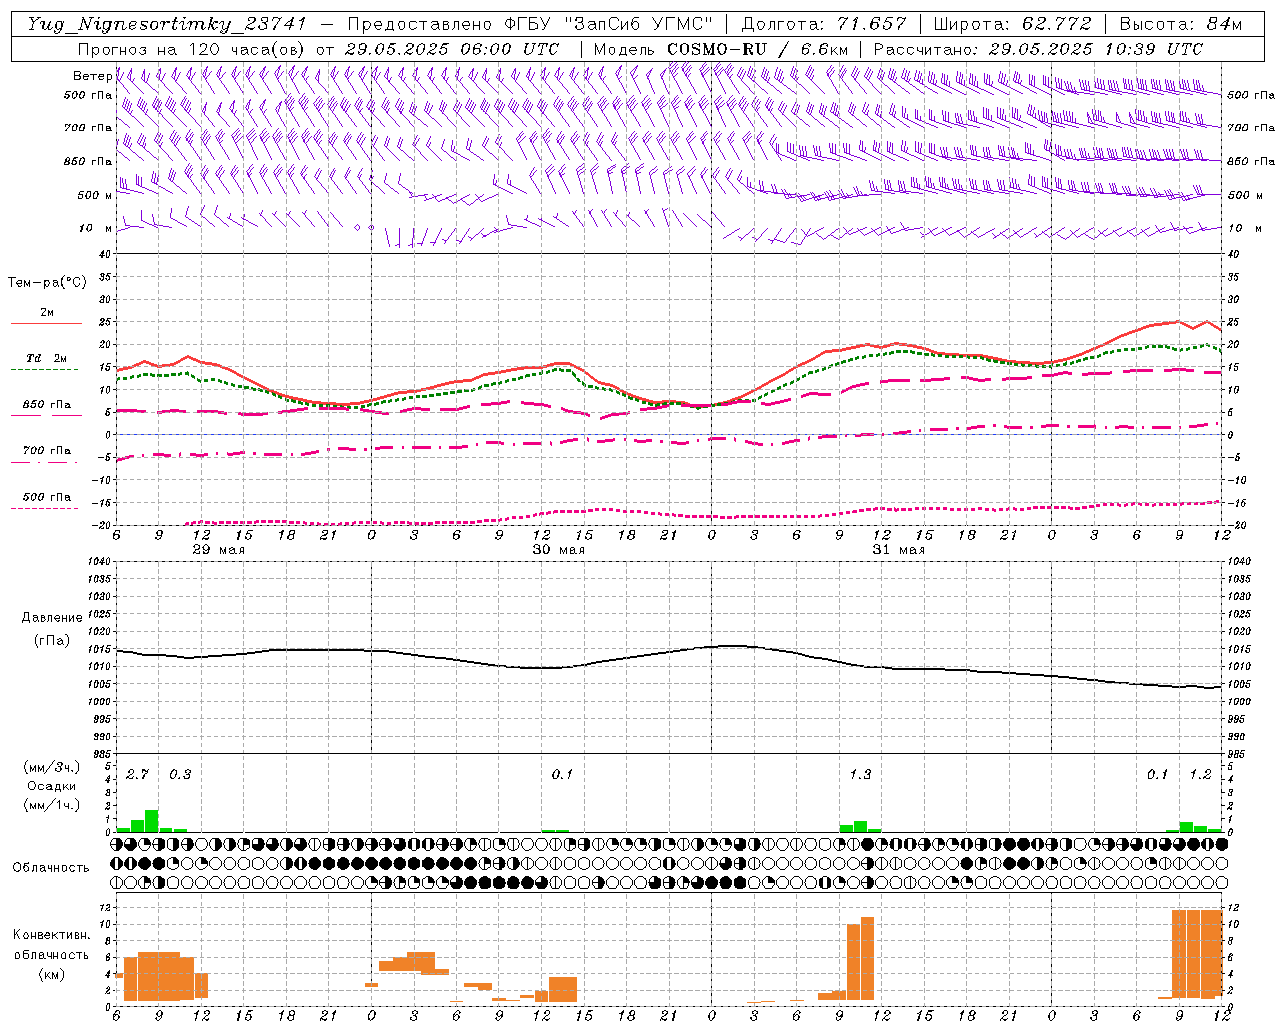Click the 'Td 2м' legend label
Viewport: 1280px width, 1024px height.
46,358
